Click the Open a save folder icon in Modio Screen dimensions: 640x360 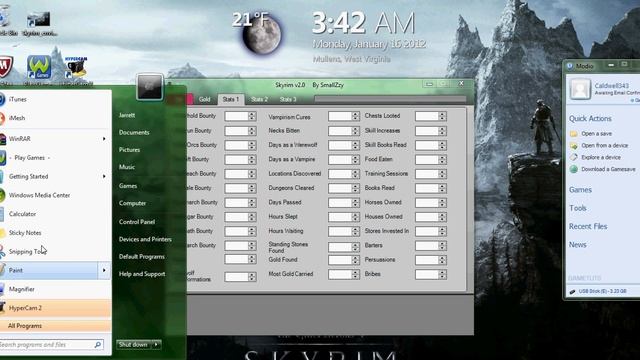[x=573, y=133]
